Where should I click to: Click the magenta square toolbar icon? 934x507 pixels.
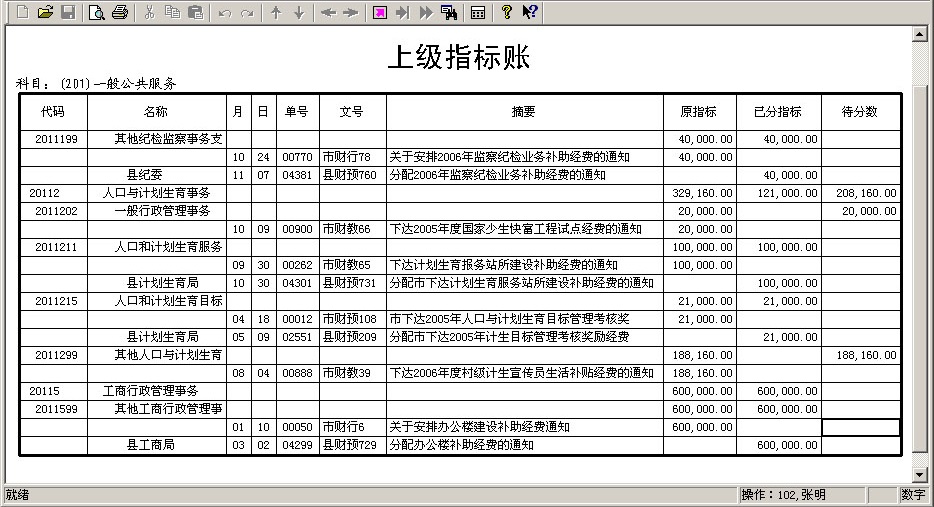tap(380, 12)
